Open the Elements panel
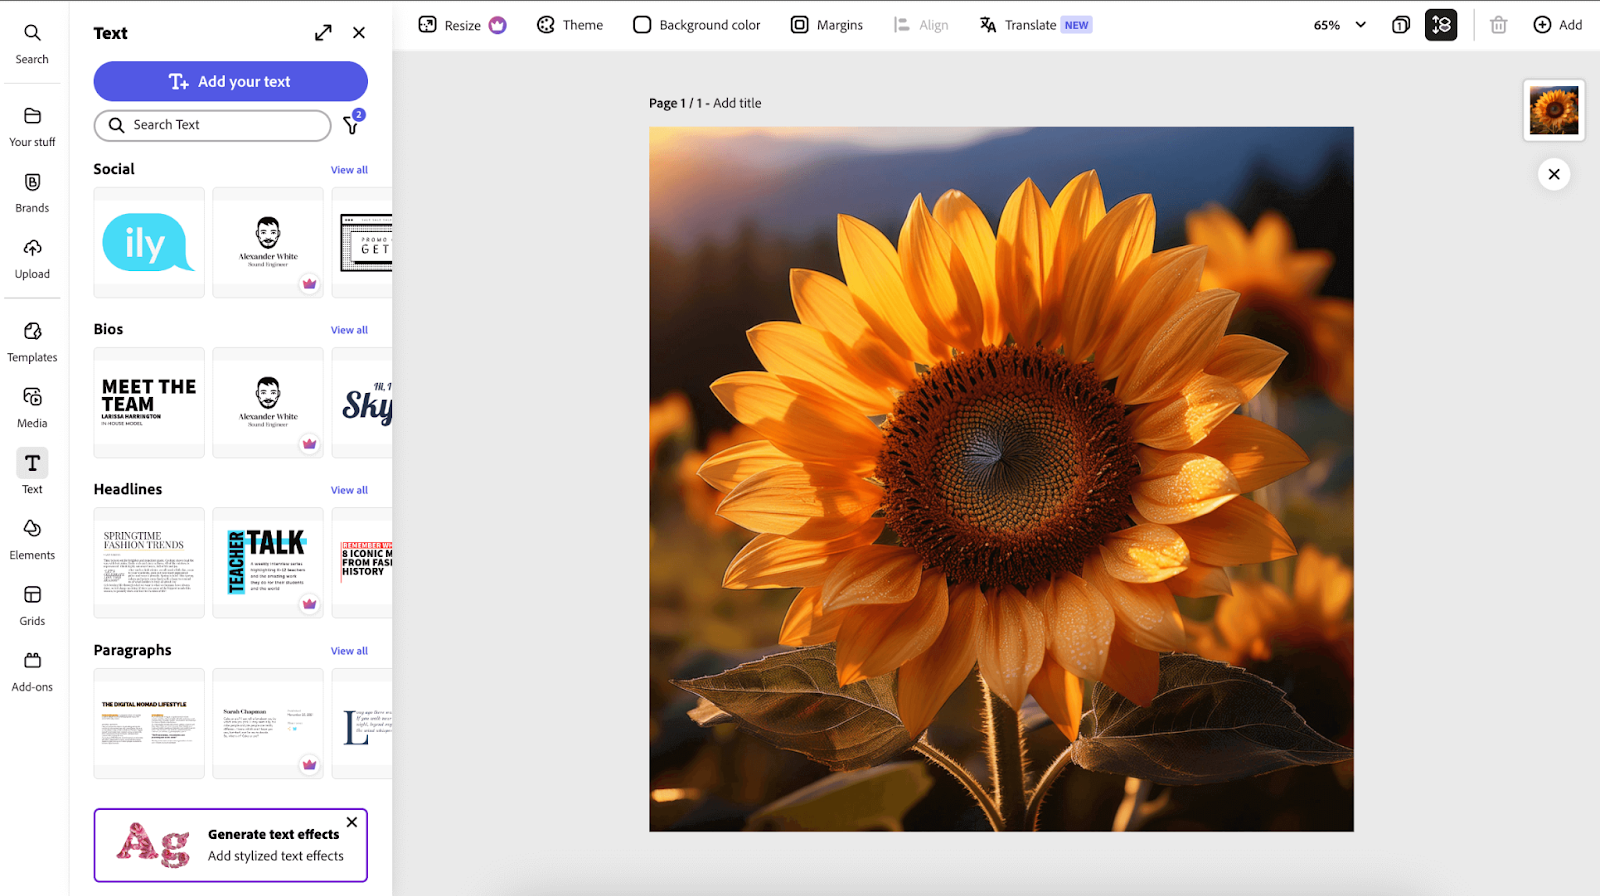The width and height of the screenshot is (1600, 896). [32, 539]
